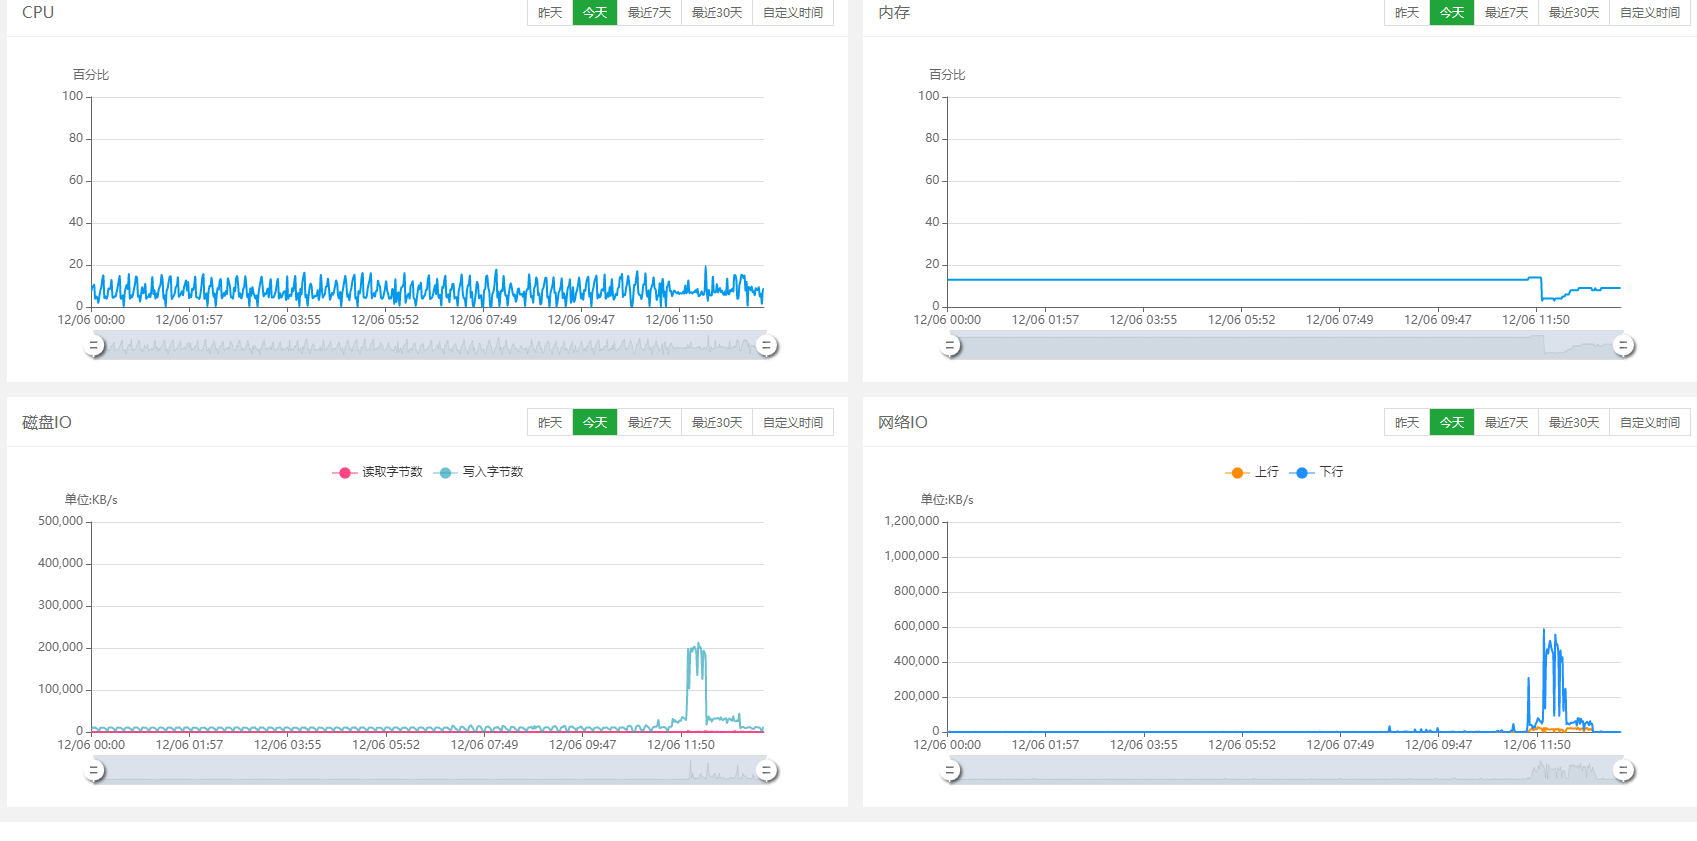
Task: Click the 内存 chart zoom range bar
Action: coord(1286,345)
